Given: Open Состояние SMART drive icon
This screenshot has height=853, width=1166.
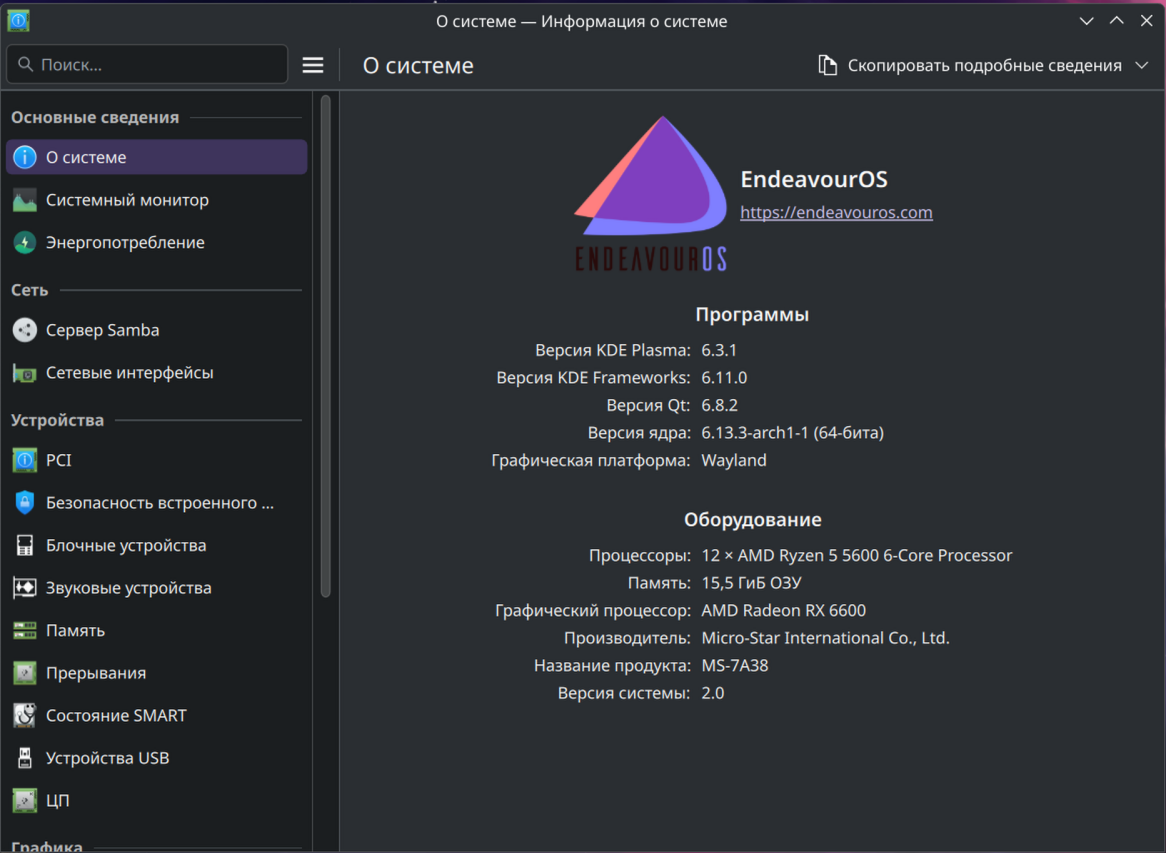Looking at the screenshot, I should pyautogui.click(x=25, y=715).
